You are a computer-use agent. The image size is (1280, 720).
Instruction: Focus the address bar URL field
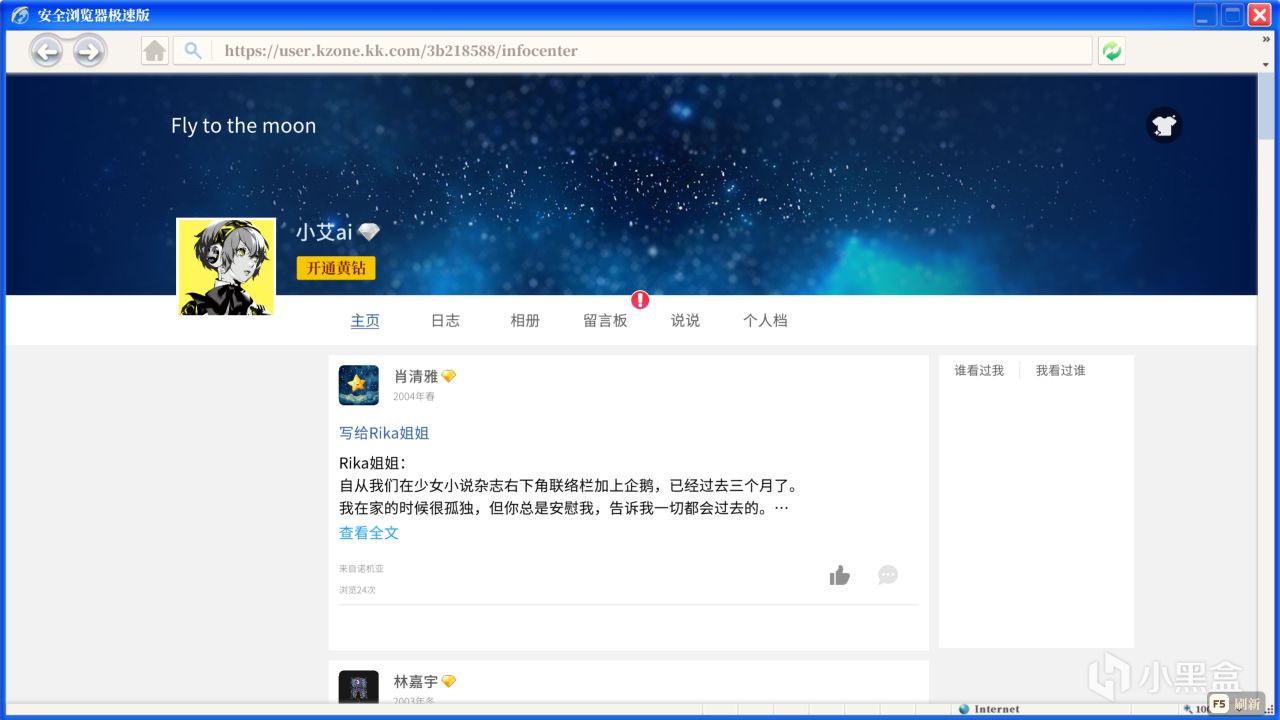632,51
